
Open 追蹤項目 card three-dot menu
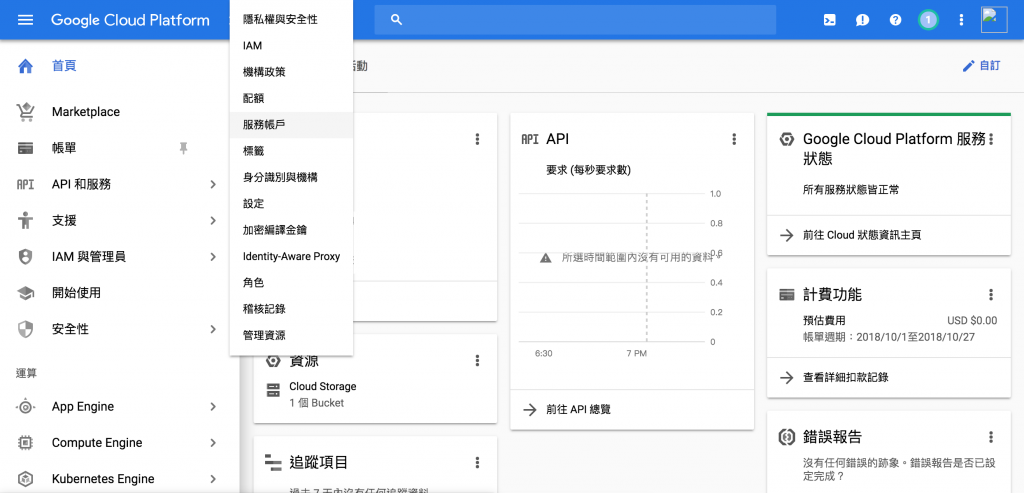(x=477, y=462)
